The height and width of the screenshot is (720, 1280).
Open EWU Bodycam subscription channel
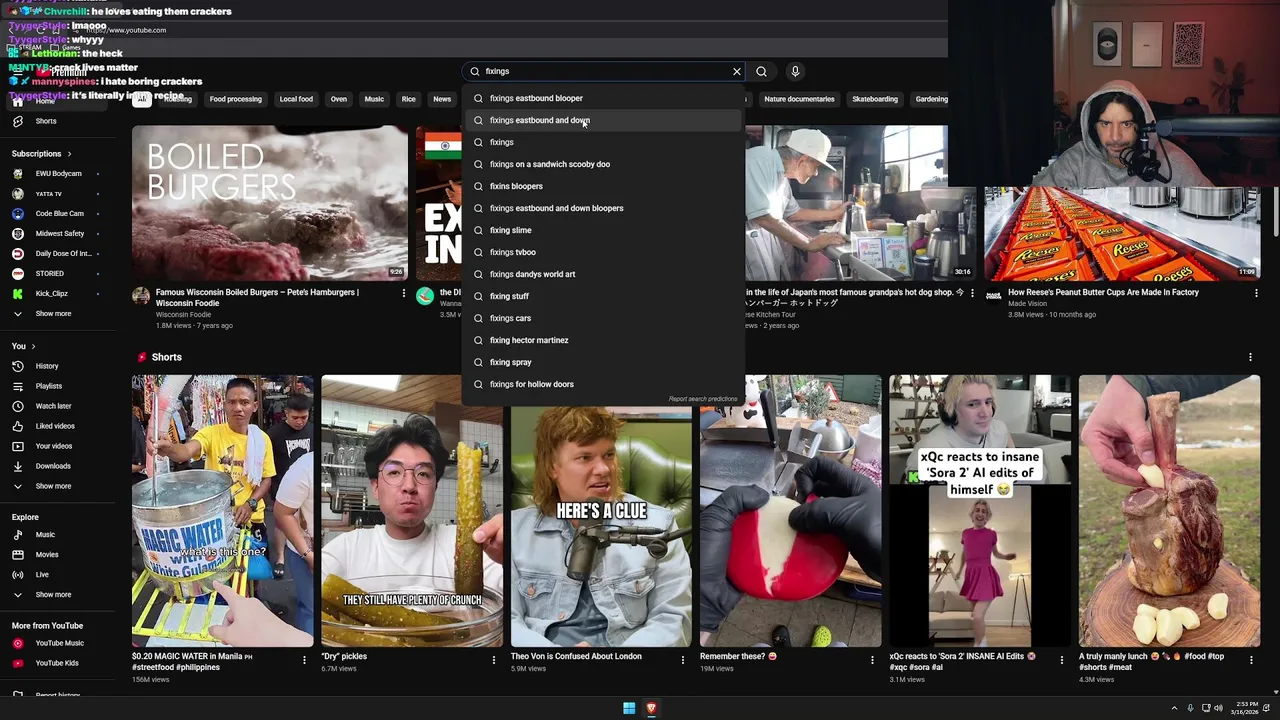(58, 174)
